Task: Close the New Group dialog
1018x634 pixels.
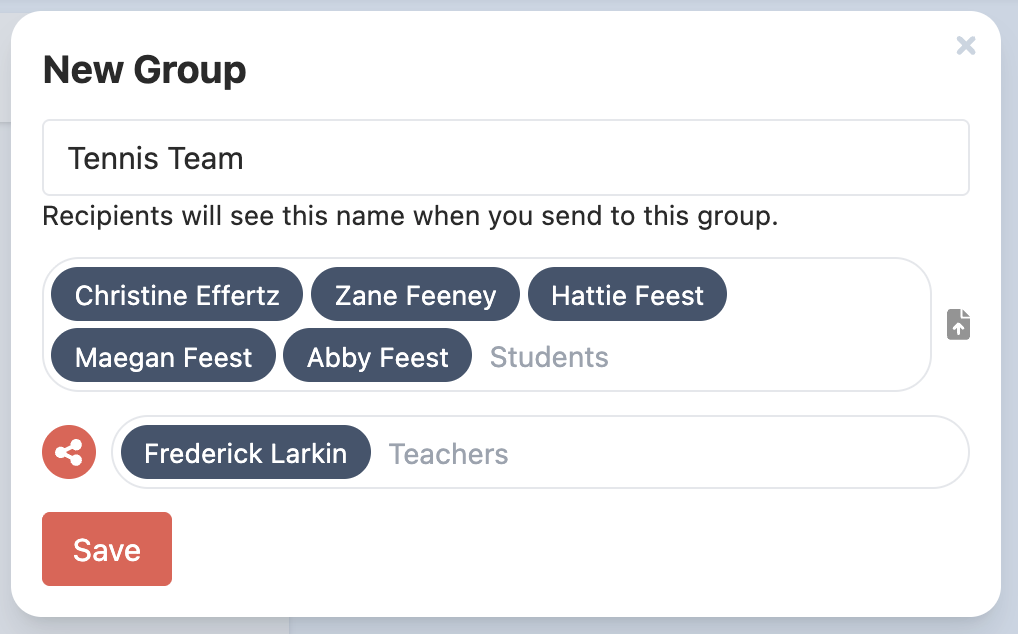Action: point(965,45)
